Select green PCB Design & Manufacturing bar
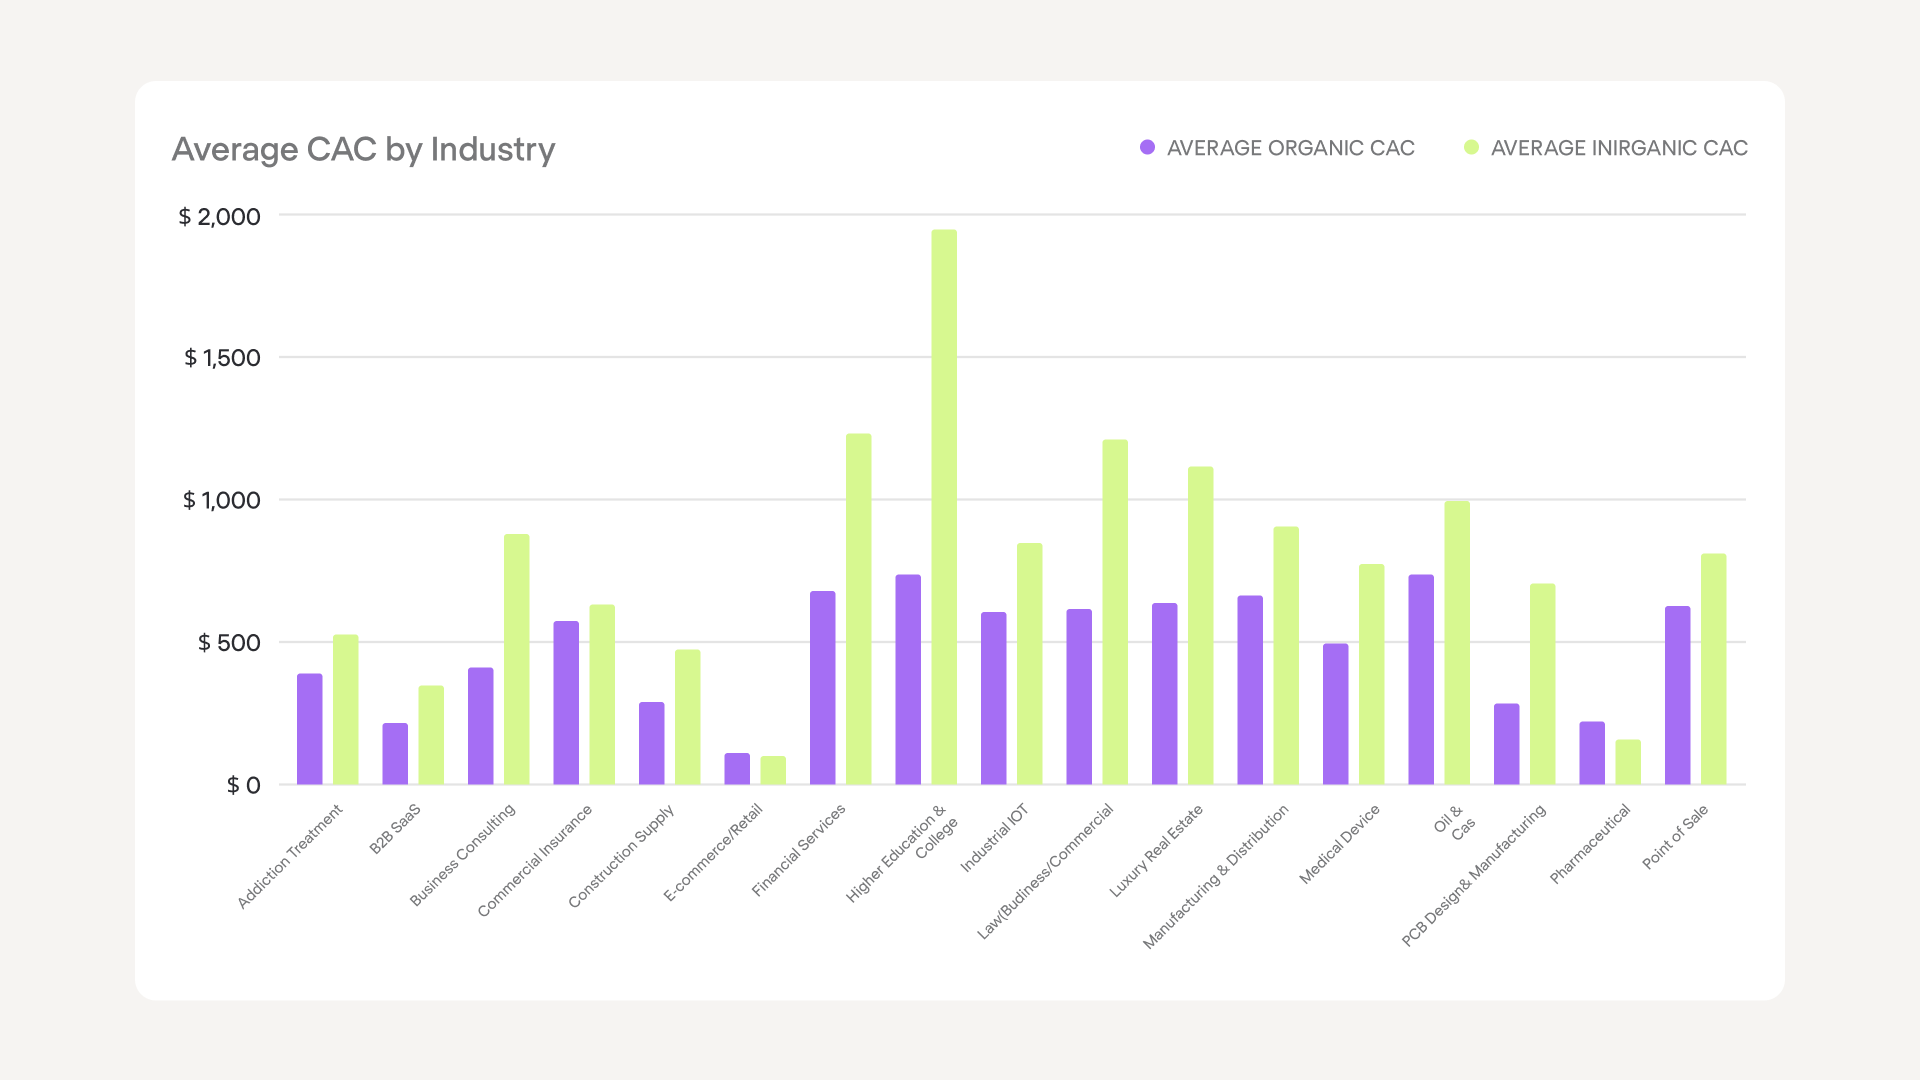 pos(1542,684)
